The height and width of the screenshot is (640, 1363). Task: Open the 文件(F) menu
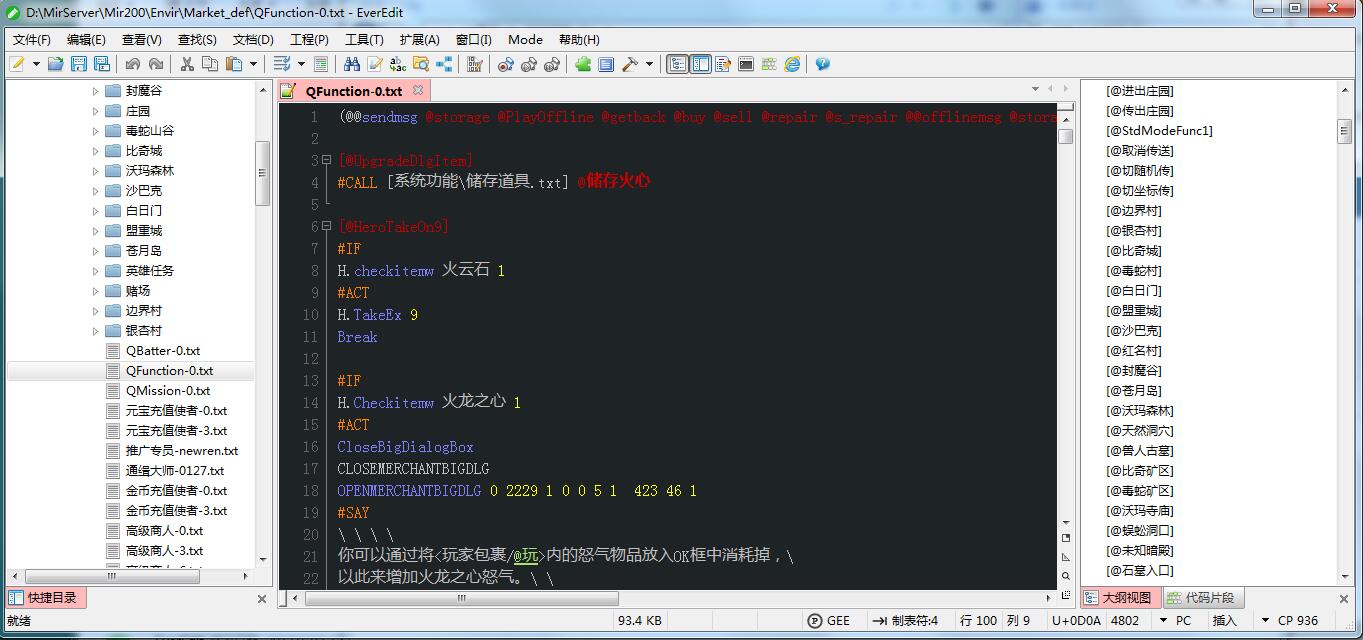coord(31,40)
